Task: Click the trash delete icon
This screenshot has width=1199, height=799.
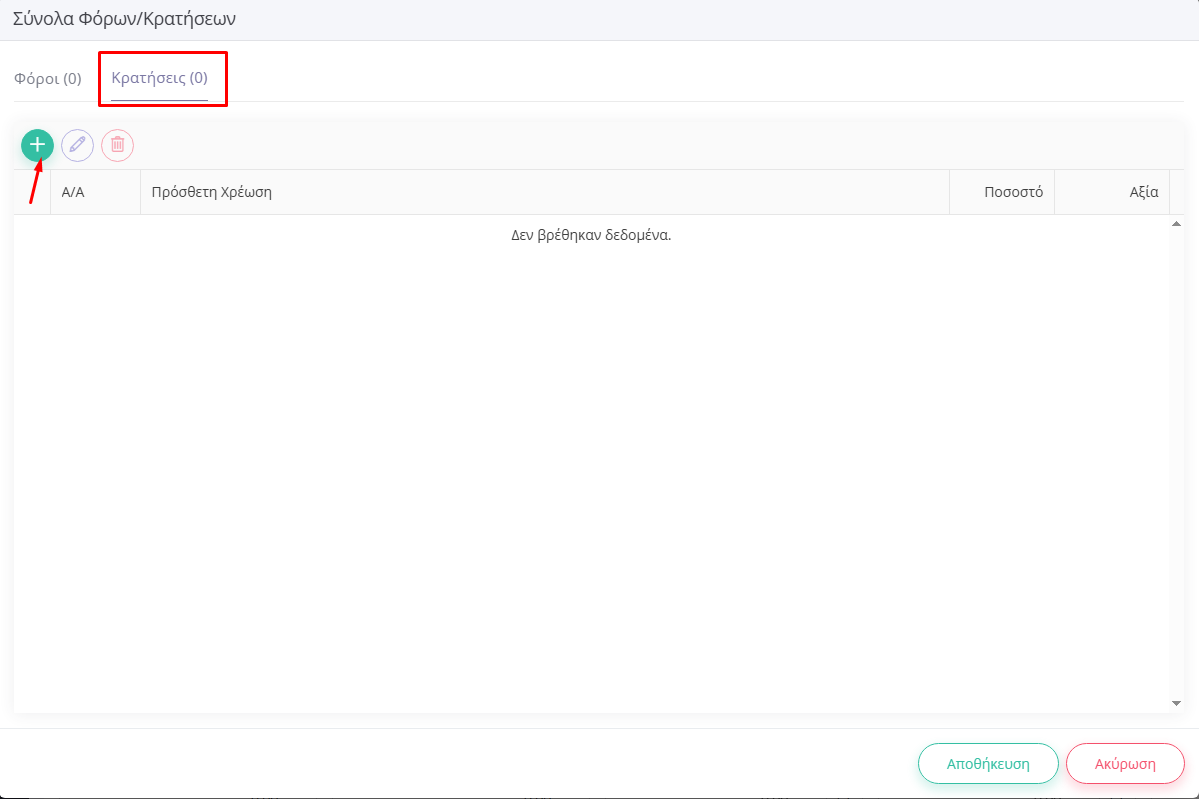Action: click(x=117, y=145)
